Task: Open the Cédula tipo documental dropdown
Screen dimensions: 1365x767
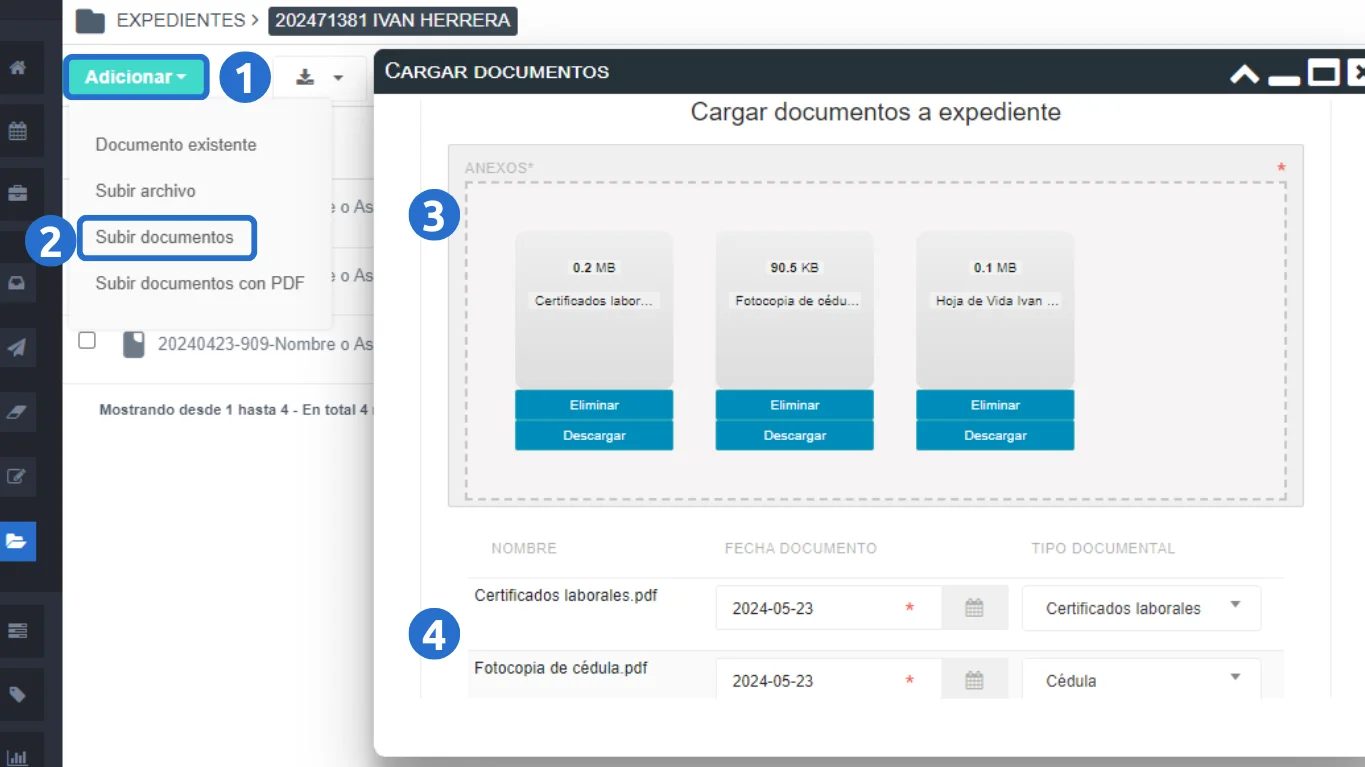Action: [1141, 681]
